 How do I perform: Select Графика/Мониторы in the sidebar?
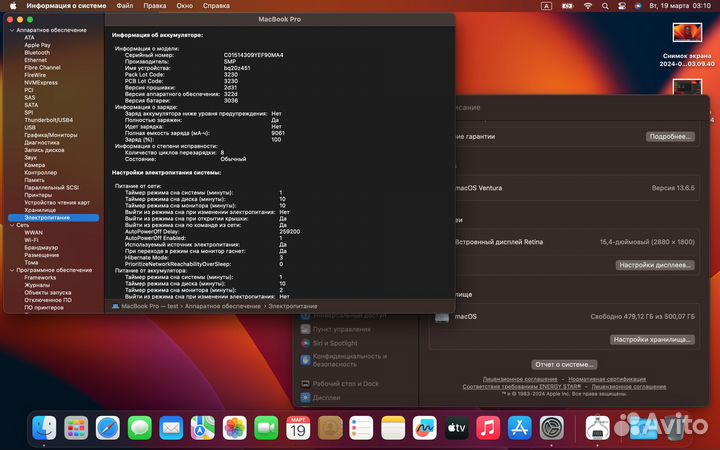pyautogui.click(x=51, y=135)
